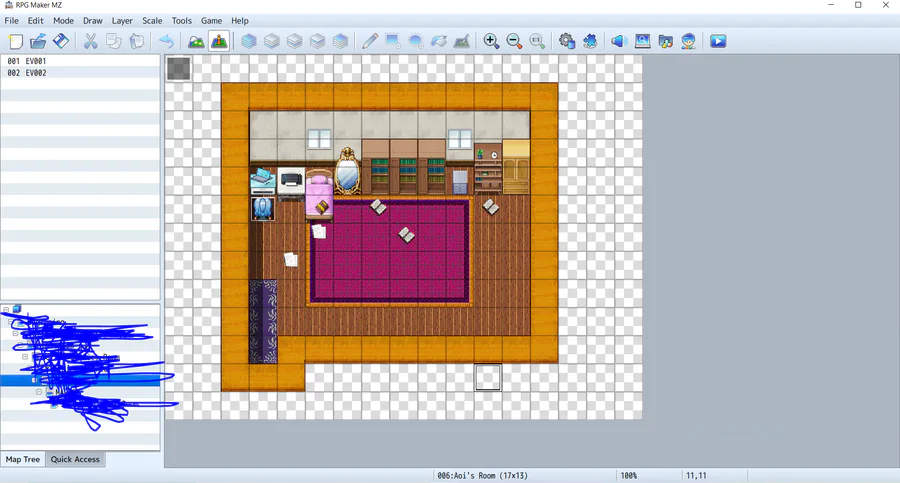This screenshot has width=900, height=483.
Task: Copy using the toolbar copy icon
Action: pos(114,41)
